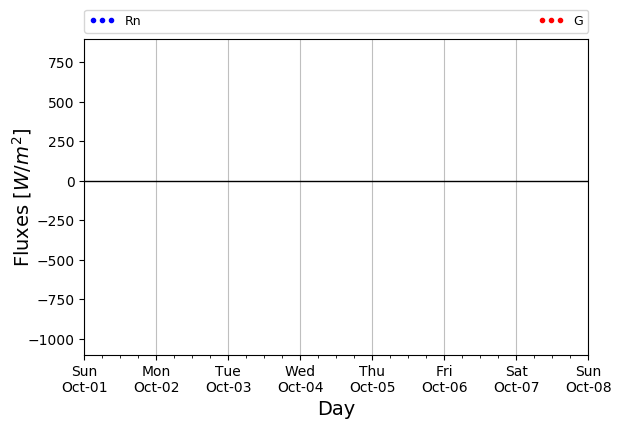Click the Sun Oct-01 date label
The image size is (621, 429).
(x=84, y=379)
